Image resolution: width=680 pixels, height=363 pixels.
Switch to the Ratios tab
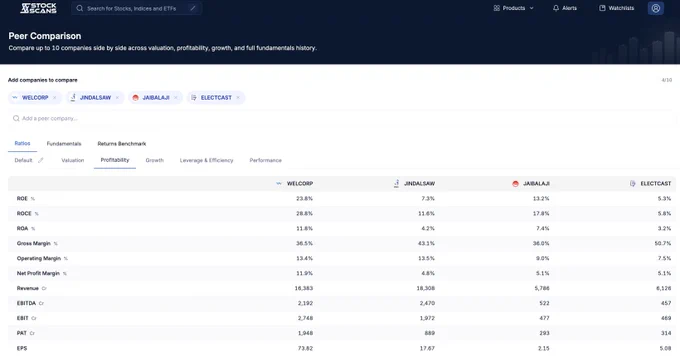pyautogui.click(x=22, y=144)
